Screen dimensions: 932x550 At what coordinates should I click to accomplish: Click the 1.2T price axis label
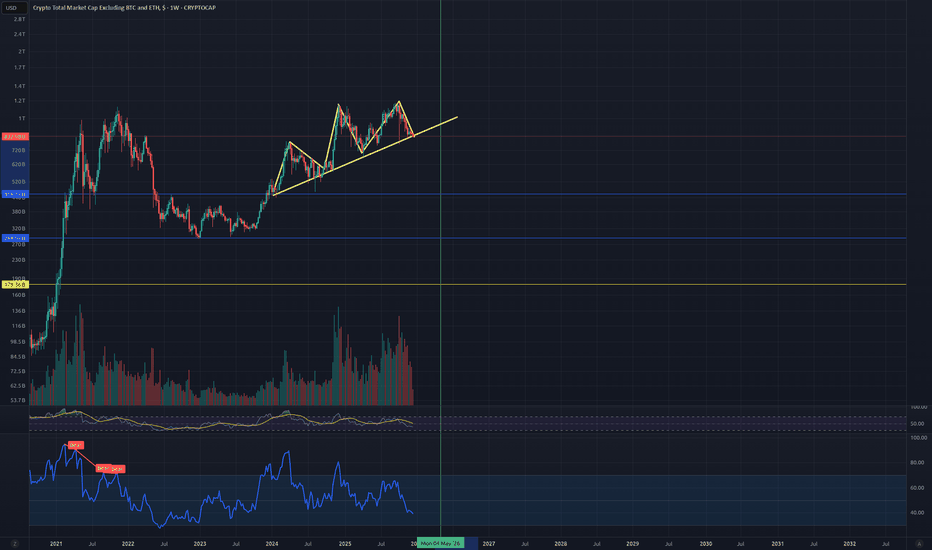[20, 101]
